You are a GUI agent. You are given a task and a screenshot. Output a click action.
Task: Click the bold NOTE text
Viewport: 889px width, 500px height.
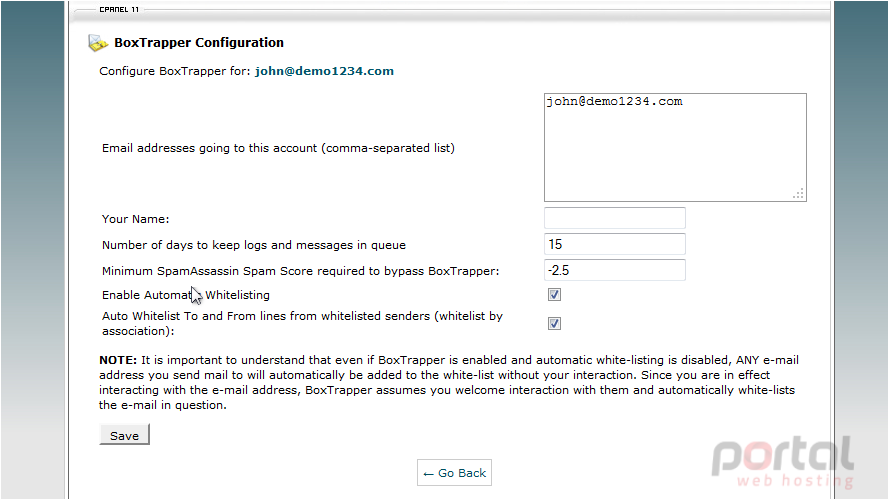(118, 360)
